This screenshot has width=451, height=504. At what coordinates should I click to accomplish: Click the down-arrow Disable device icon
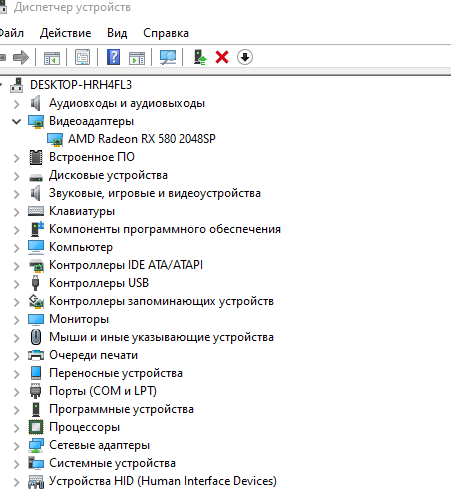point(245,57)
